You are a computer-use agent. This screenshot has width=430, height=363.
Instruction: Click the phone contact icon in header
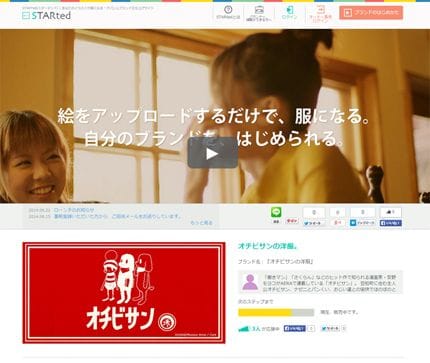tap(259, 10)
